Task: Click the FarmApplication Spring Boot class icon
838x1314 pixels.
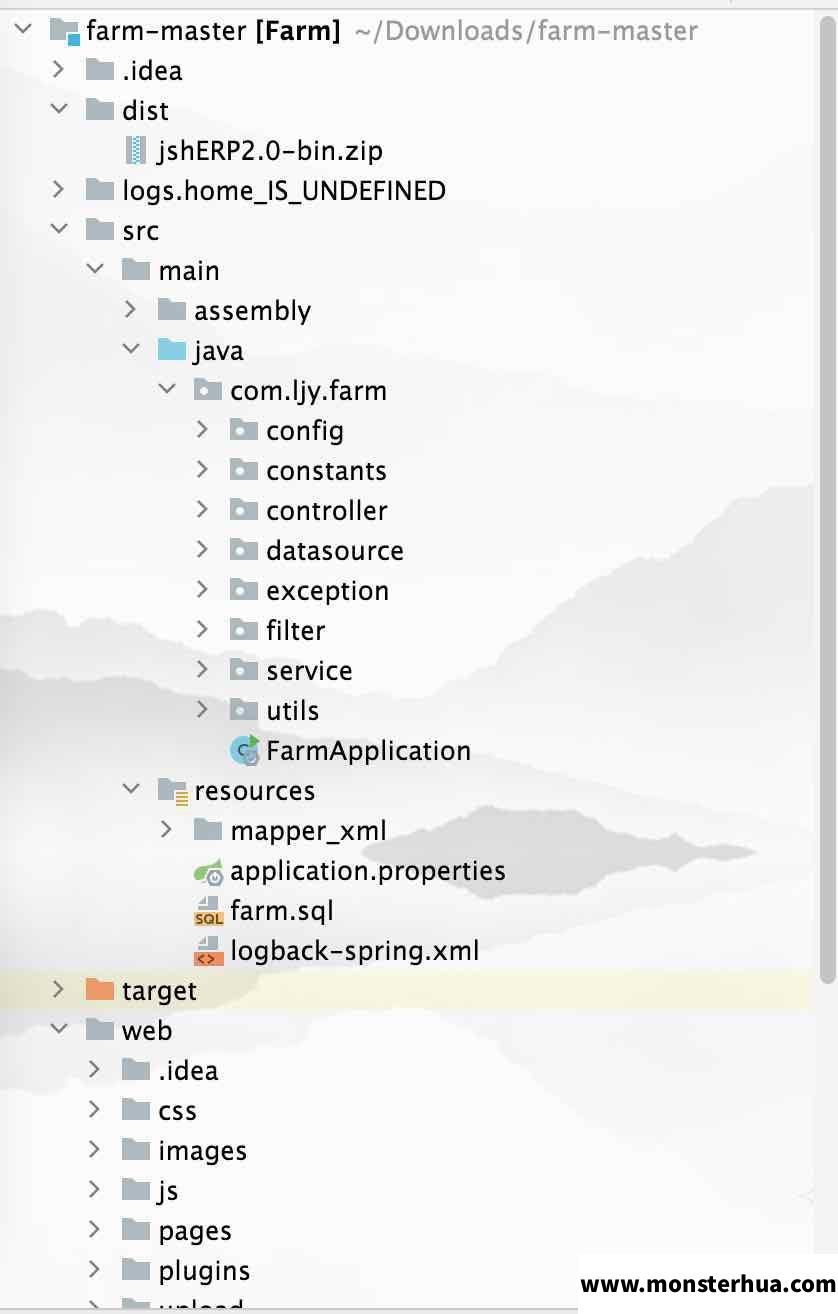Action: pyautogui.click(x=244, y=750)
